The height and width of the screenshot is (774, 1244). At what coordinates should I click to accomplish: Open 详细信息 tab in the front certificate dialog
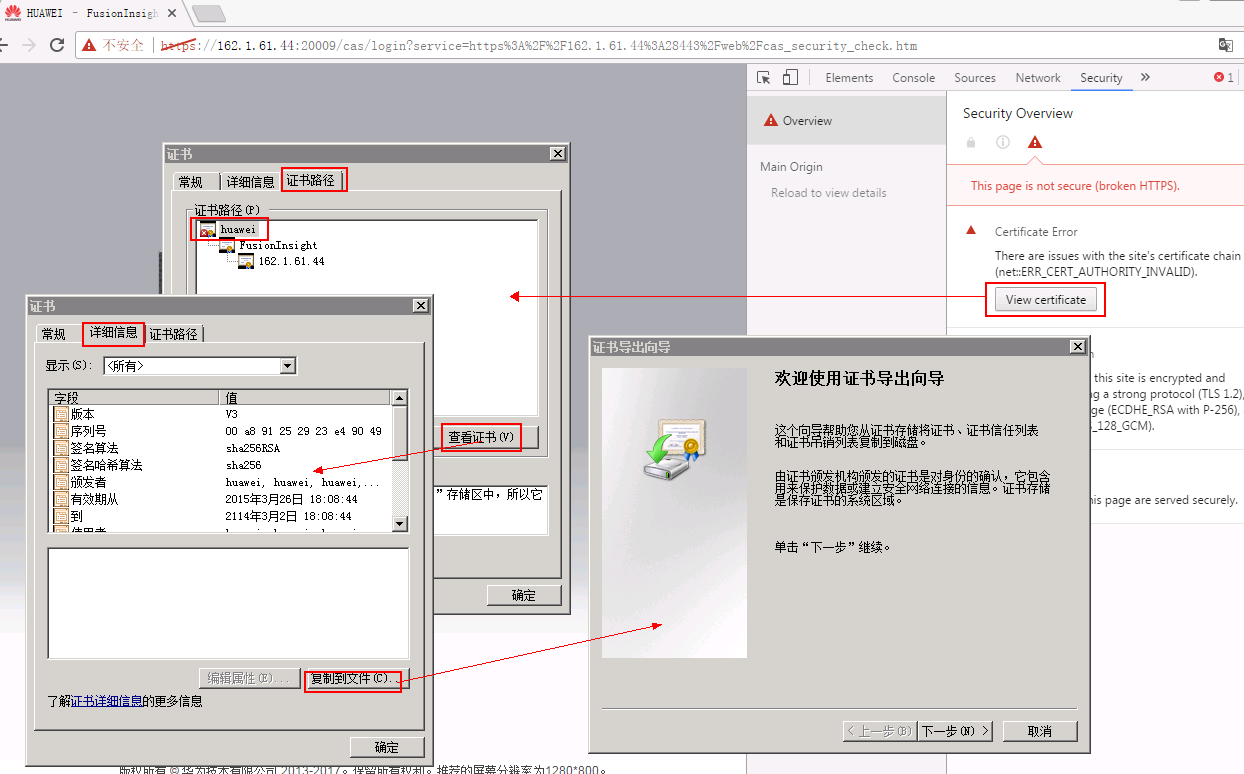click(114, 332)
